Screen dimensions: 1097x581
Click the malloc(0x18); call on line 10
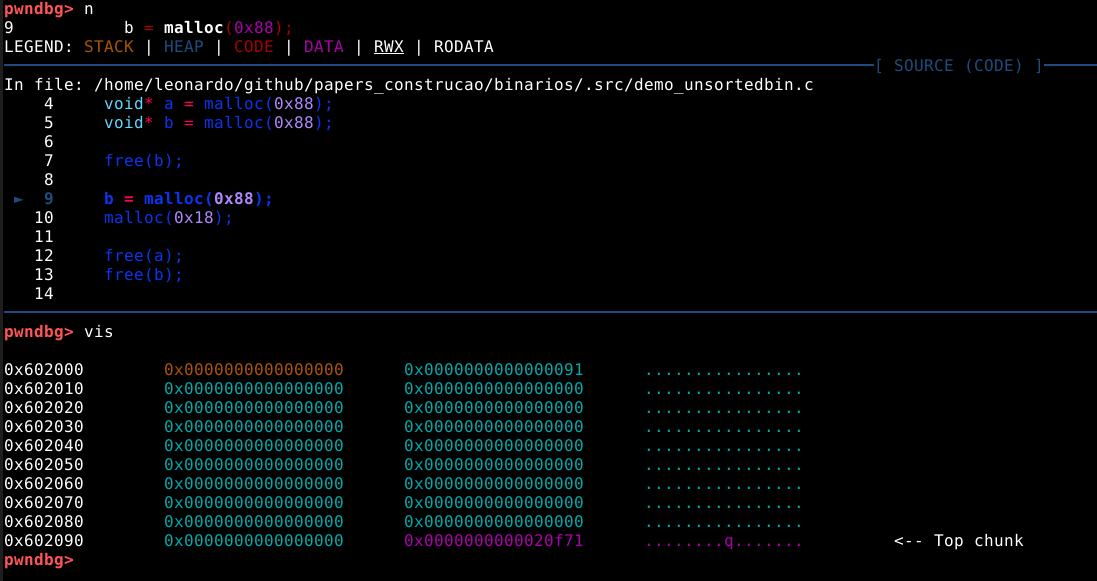(168, 218)
